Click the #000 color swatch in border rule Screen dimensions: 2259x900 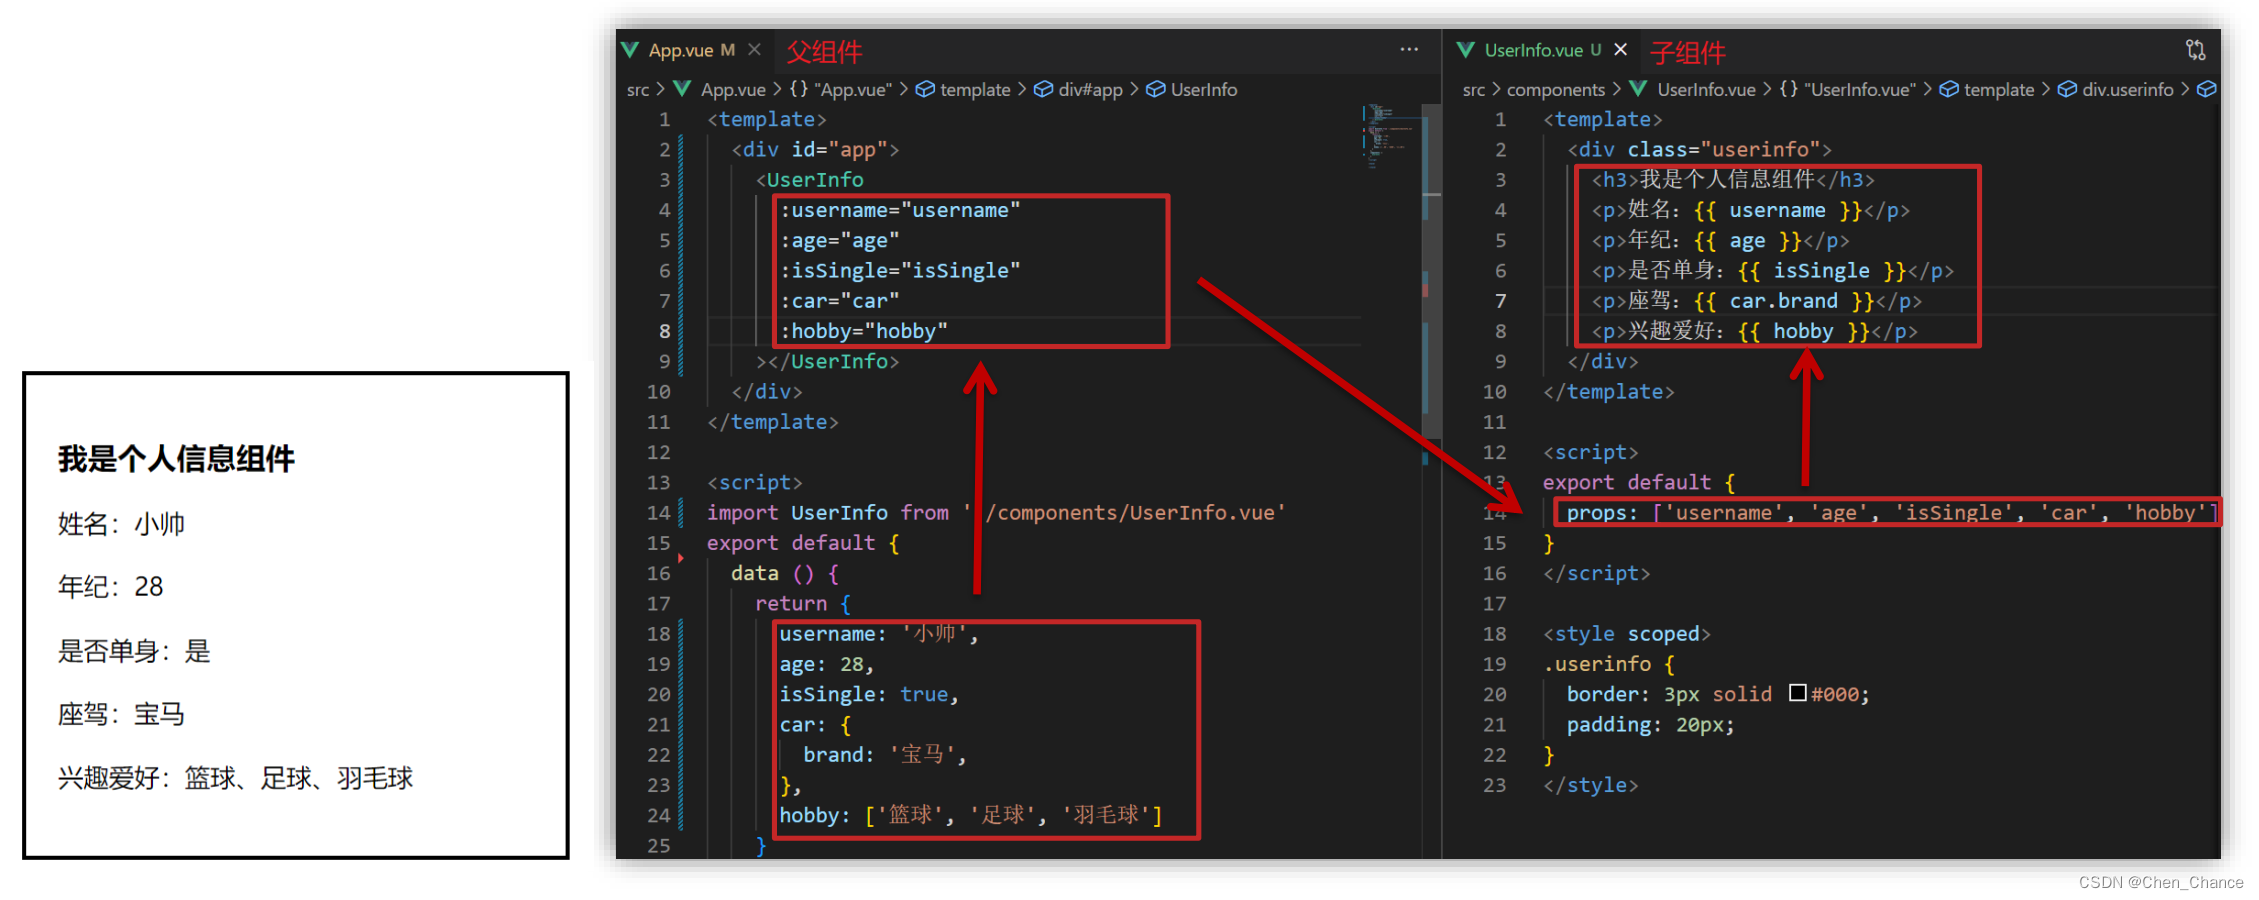[x=1797, y=693]
